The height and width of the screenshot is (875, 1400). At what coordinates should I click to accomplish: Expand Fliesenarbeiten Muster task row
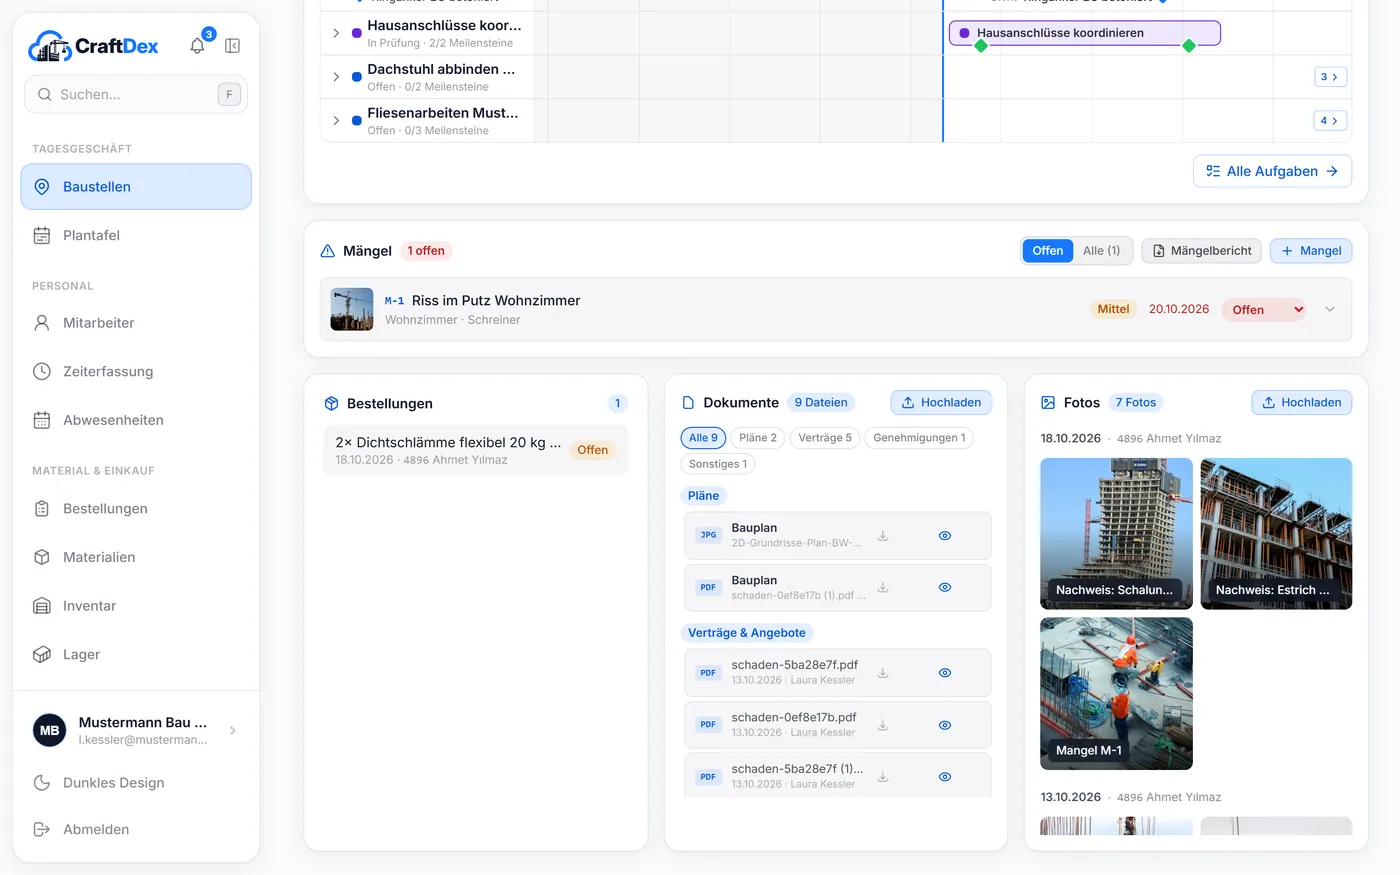[x=336, y=121]
